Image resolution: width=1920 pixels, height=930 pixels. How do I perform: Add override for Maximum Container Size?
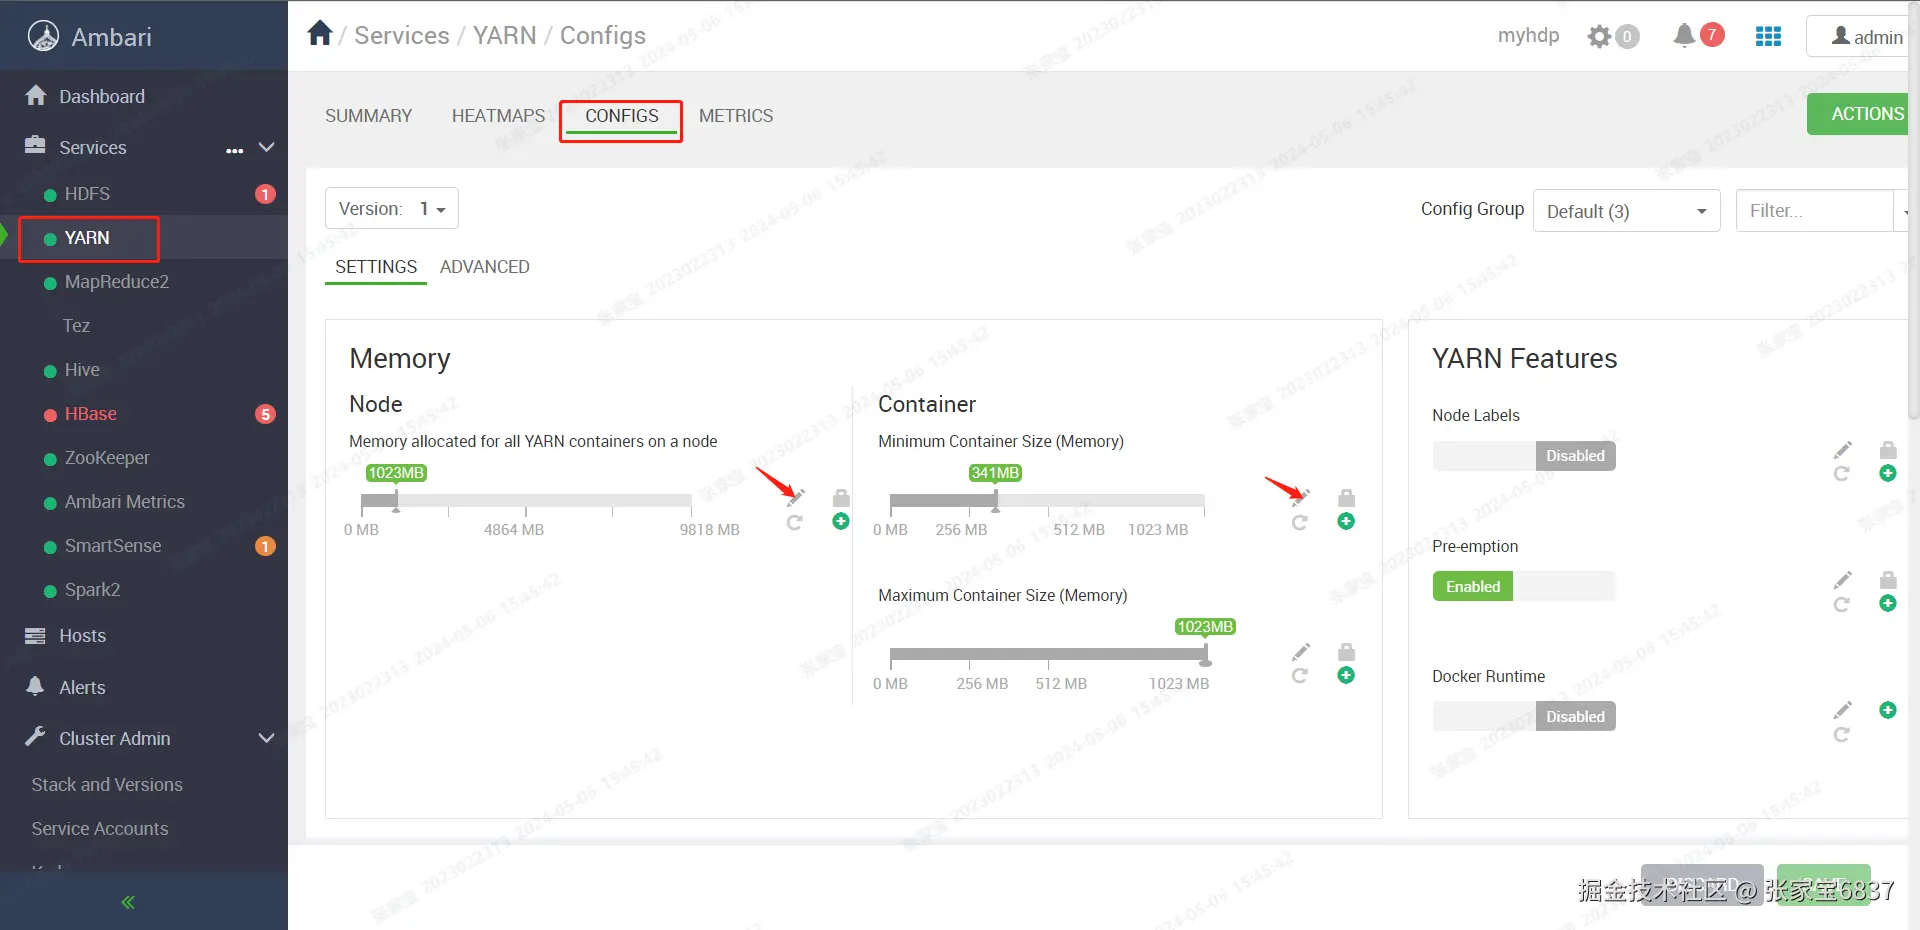(x=1346, y=675)
